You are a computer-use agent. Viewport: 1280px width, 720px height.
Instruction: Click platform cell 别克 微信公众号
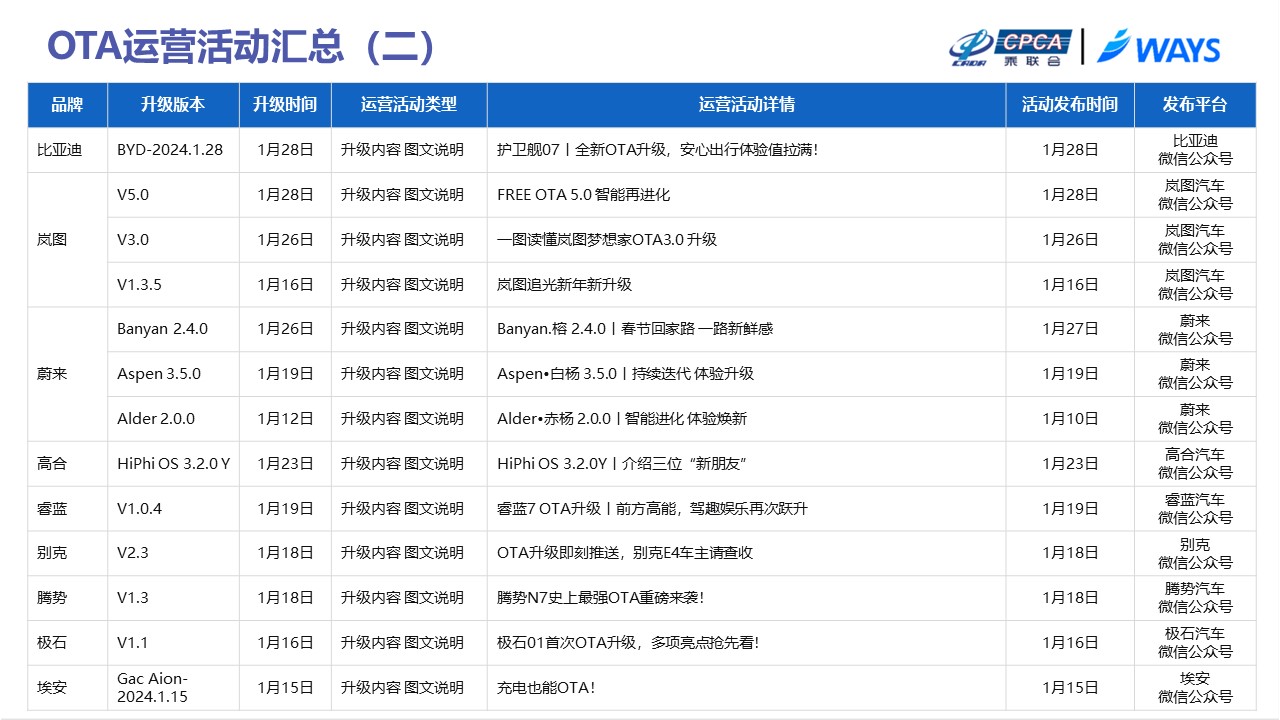[1195, 553]
